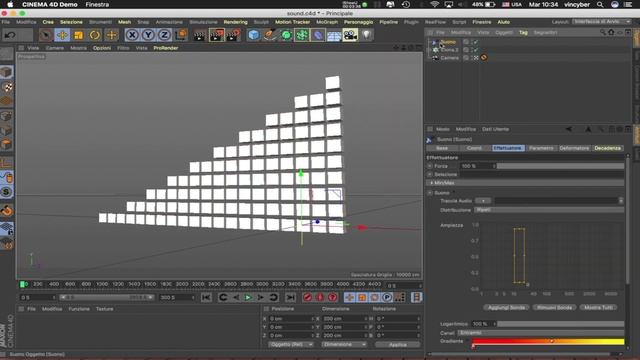Open the coordinate system cube icon
This screenshot has width=640, height=360.
181,35
